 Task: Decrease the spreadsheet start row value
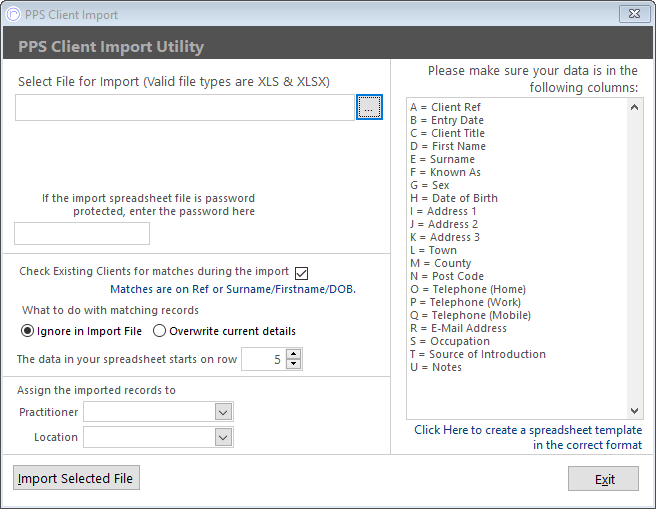click(x=294, y=363)
